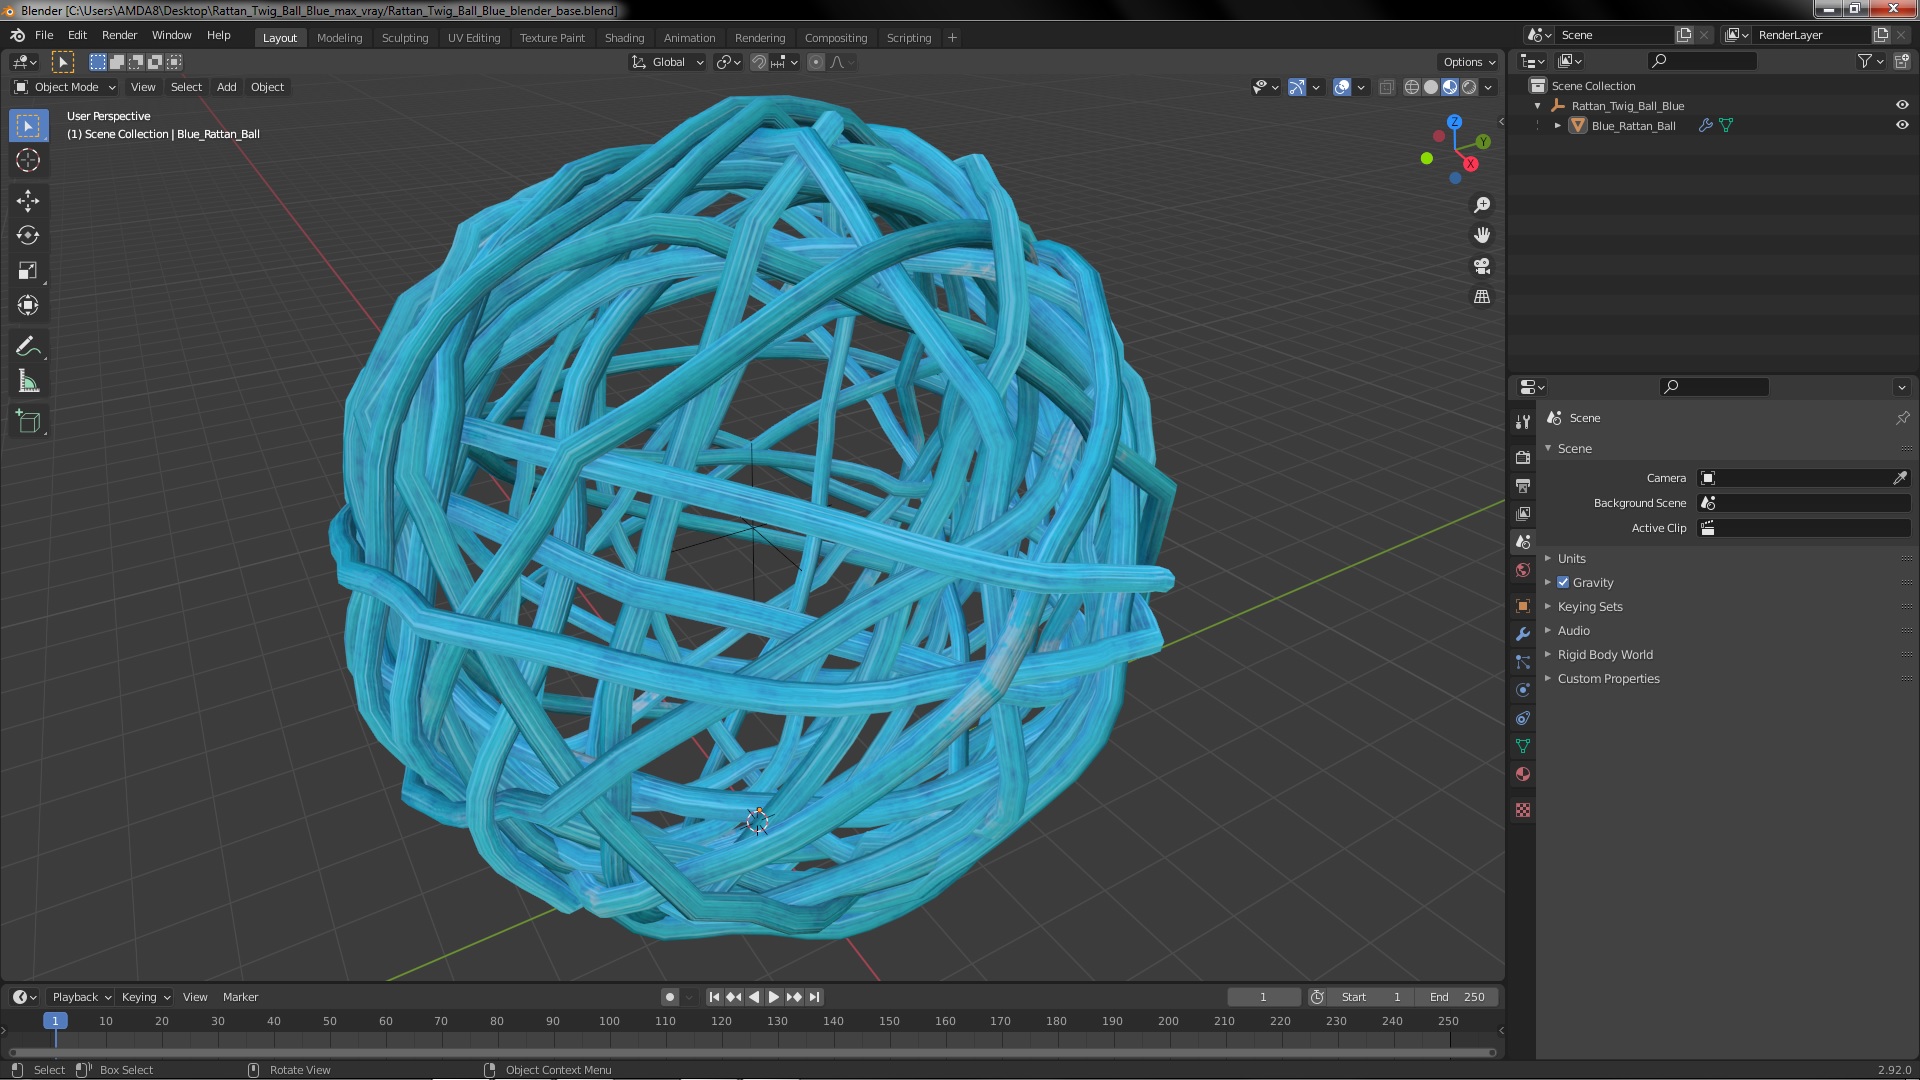
Task: Open the Modifier properties wrench tab
Action: point(1523,634)
